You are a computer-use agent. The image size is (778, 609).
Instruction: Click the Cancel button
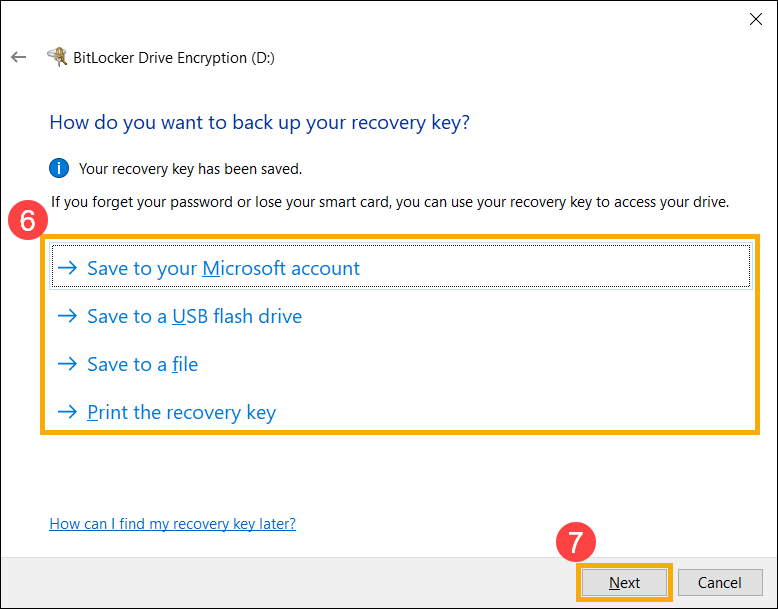click(x=720, y=582)
